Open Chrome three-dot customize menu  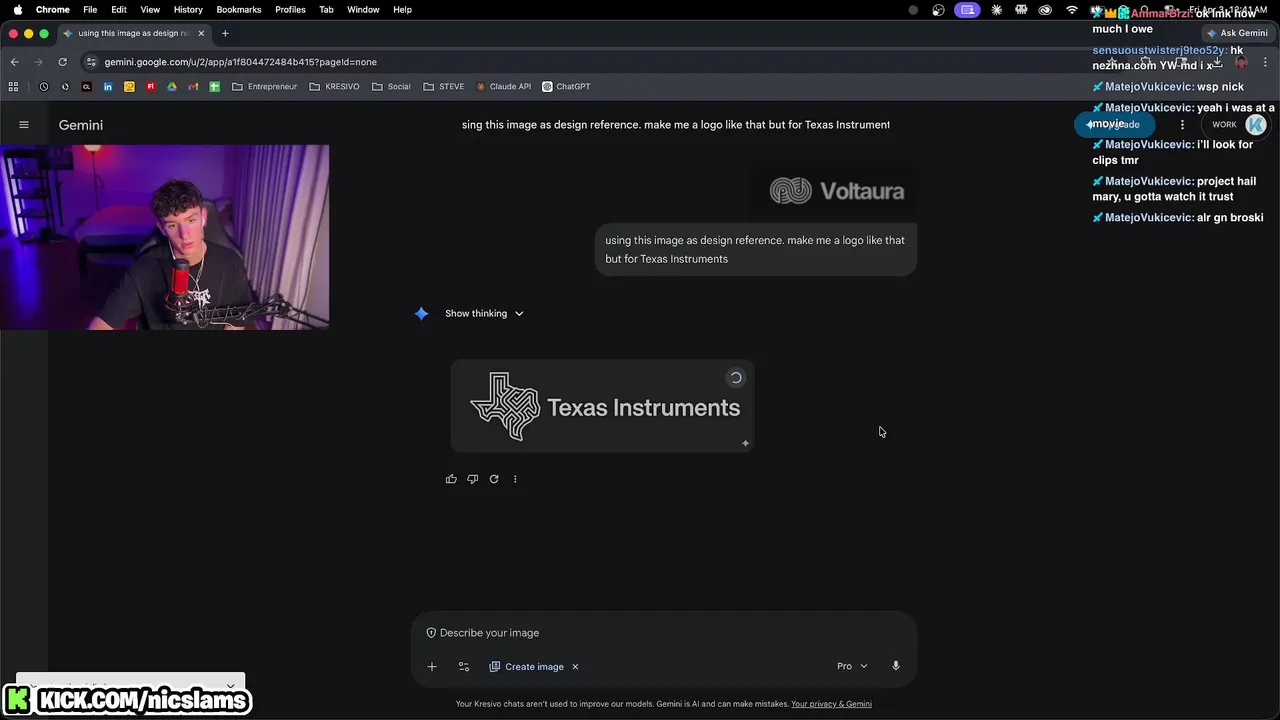point(1265,62)
